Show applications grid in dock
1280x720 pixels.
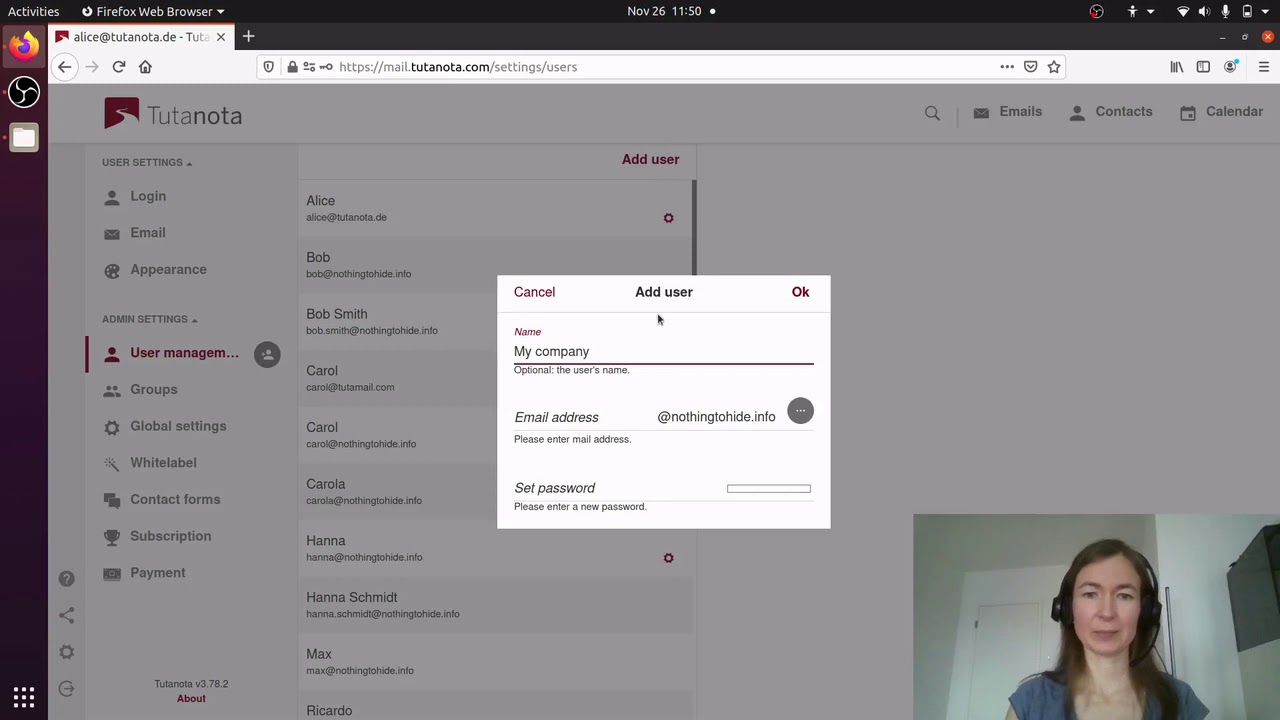pyautogui.click(x=24, y=697)
